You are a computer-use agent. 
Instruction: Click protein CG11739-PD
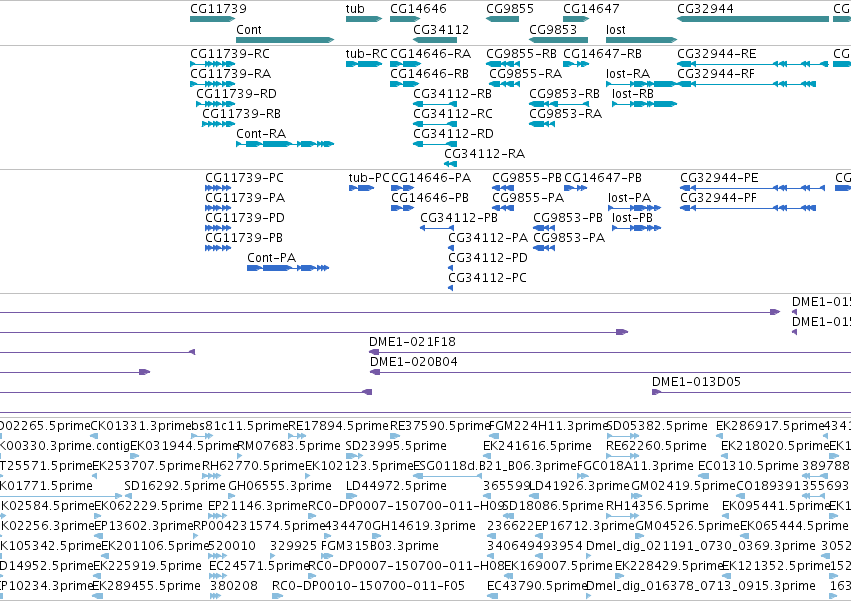[x=218, y=229]
